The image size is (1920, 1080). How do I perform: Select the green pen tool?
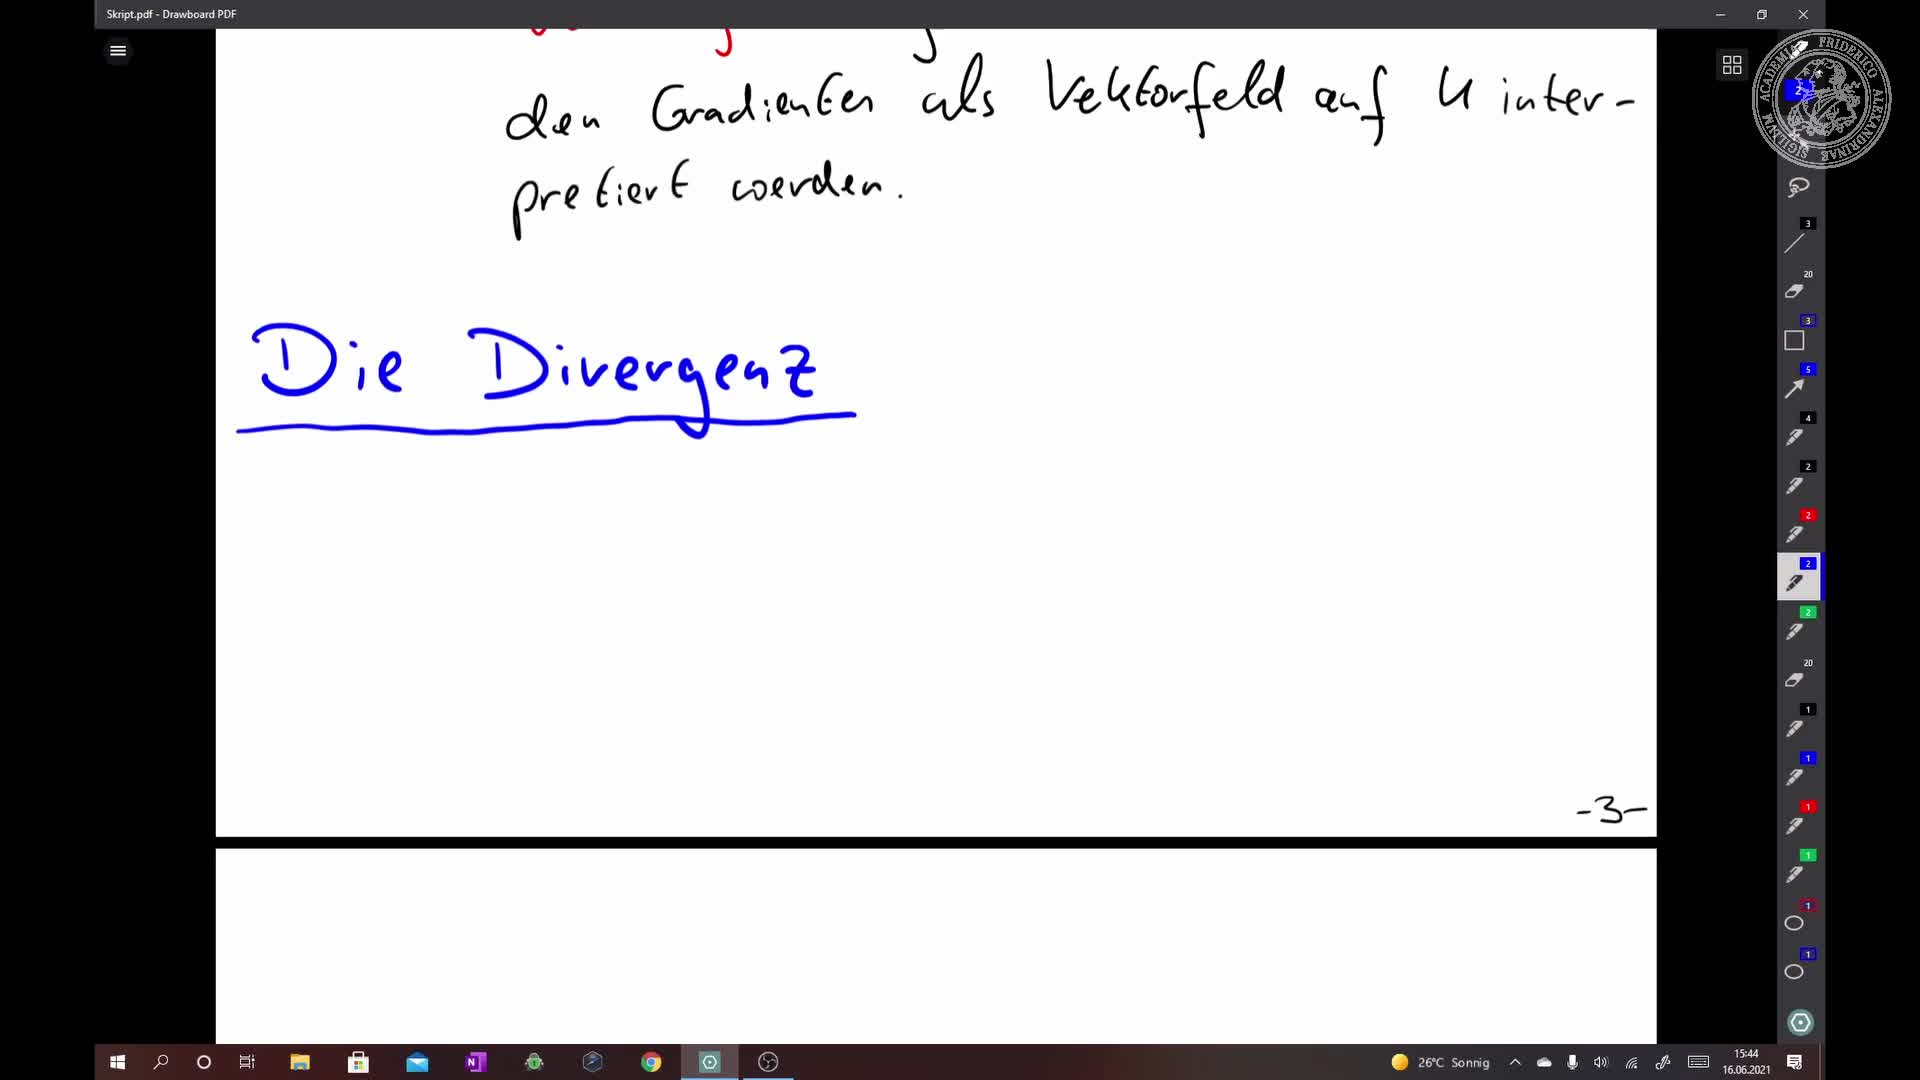(1796, 631)
